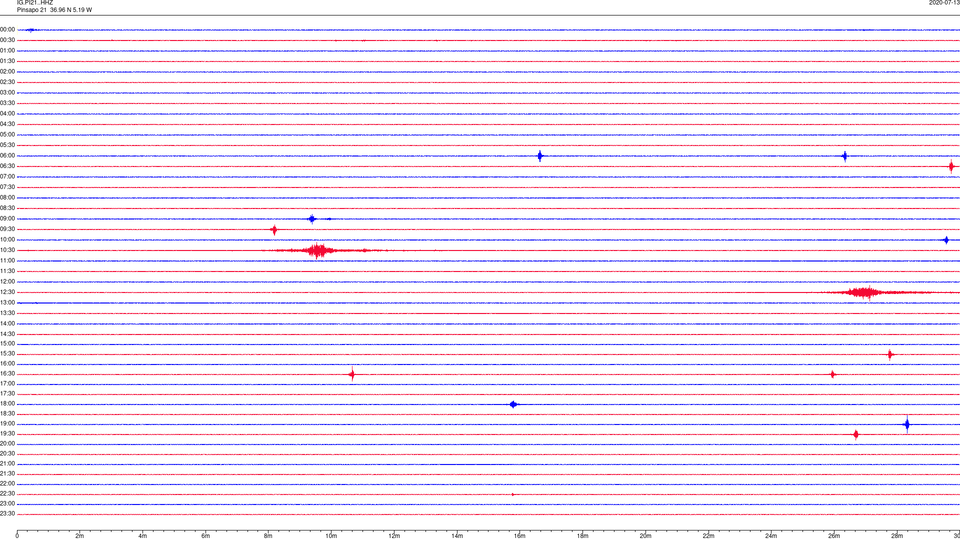Pick the blue spike on the 18:00 trace
Viewport: 960px width, 540px height.
[x=514, y=404]
